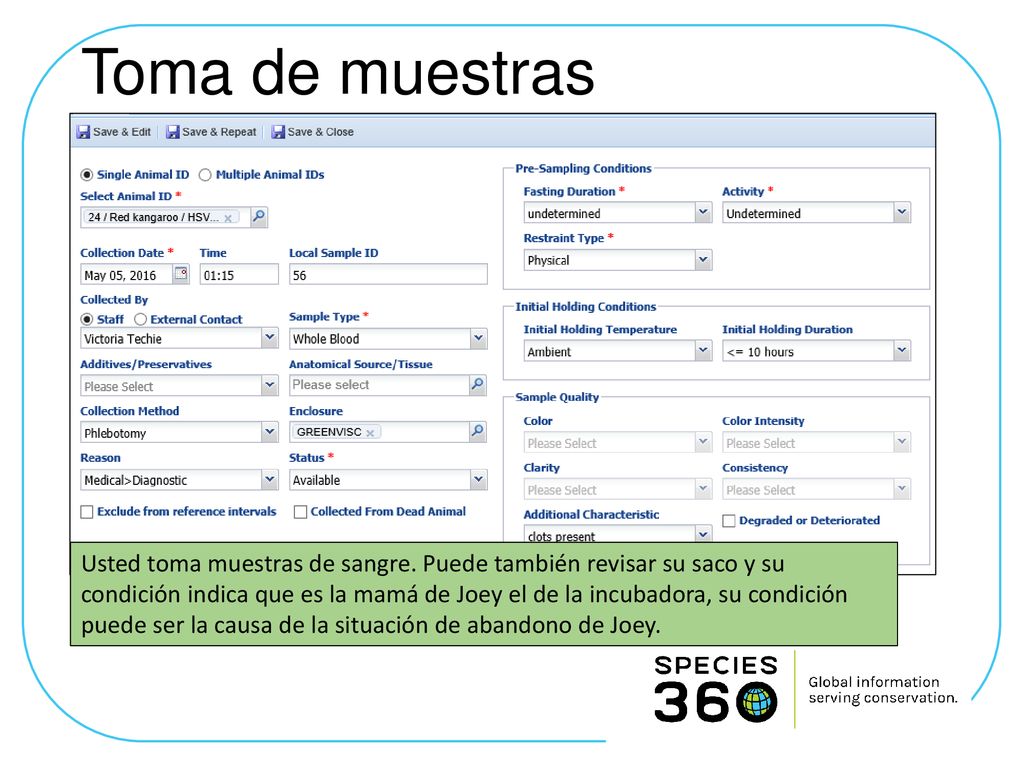Image resolution: width=1024 pixels, height=768 pixels.
Task: Open the Collection Date calendar picker
Action: tap(181, 274)
